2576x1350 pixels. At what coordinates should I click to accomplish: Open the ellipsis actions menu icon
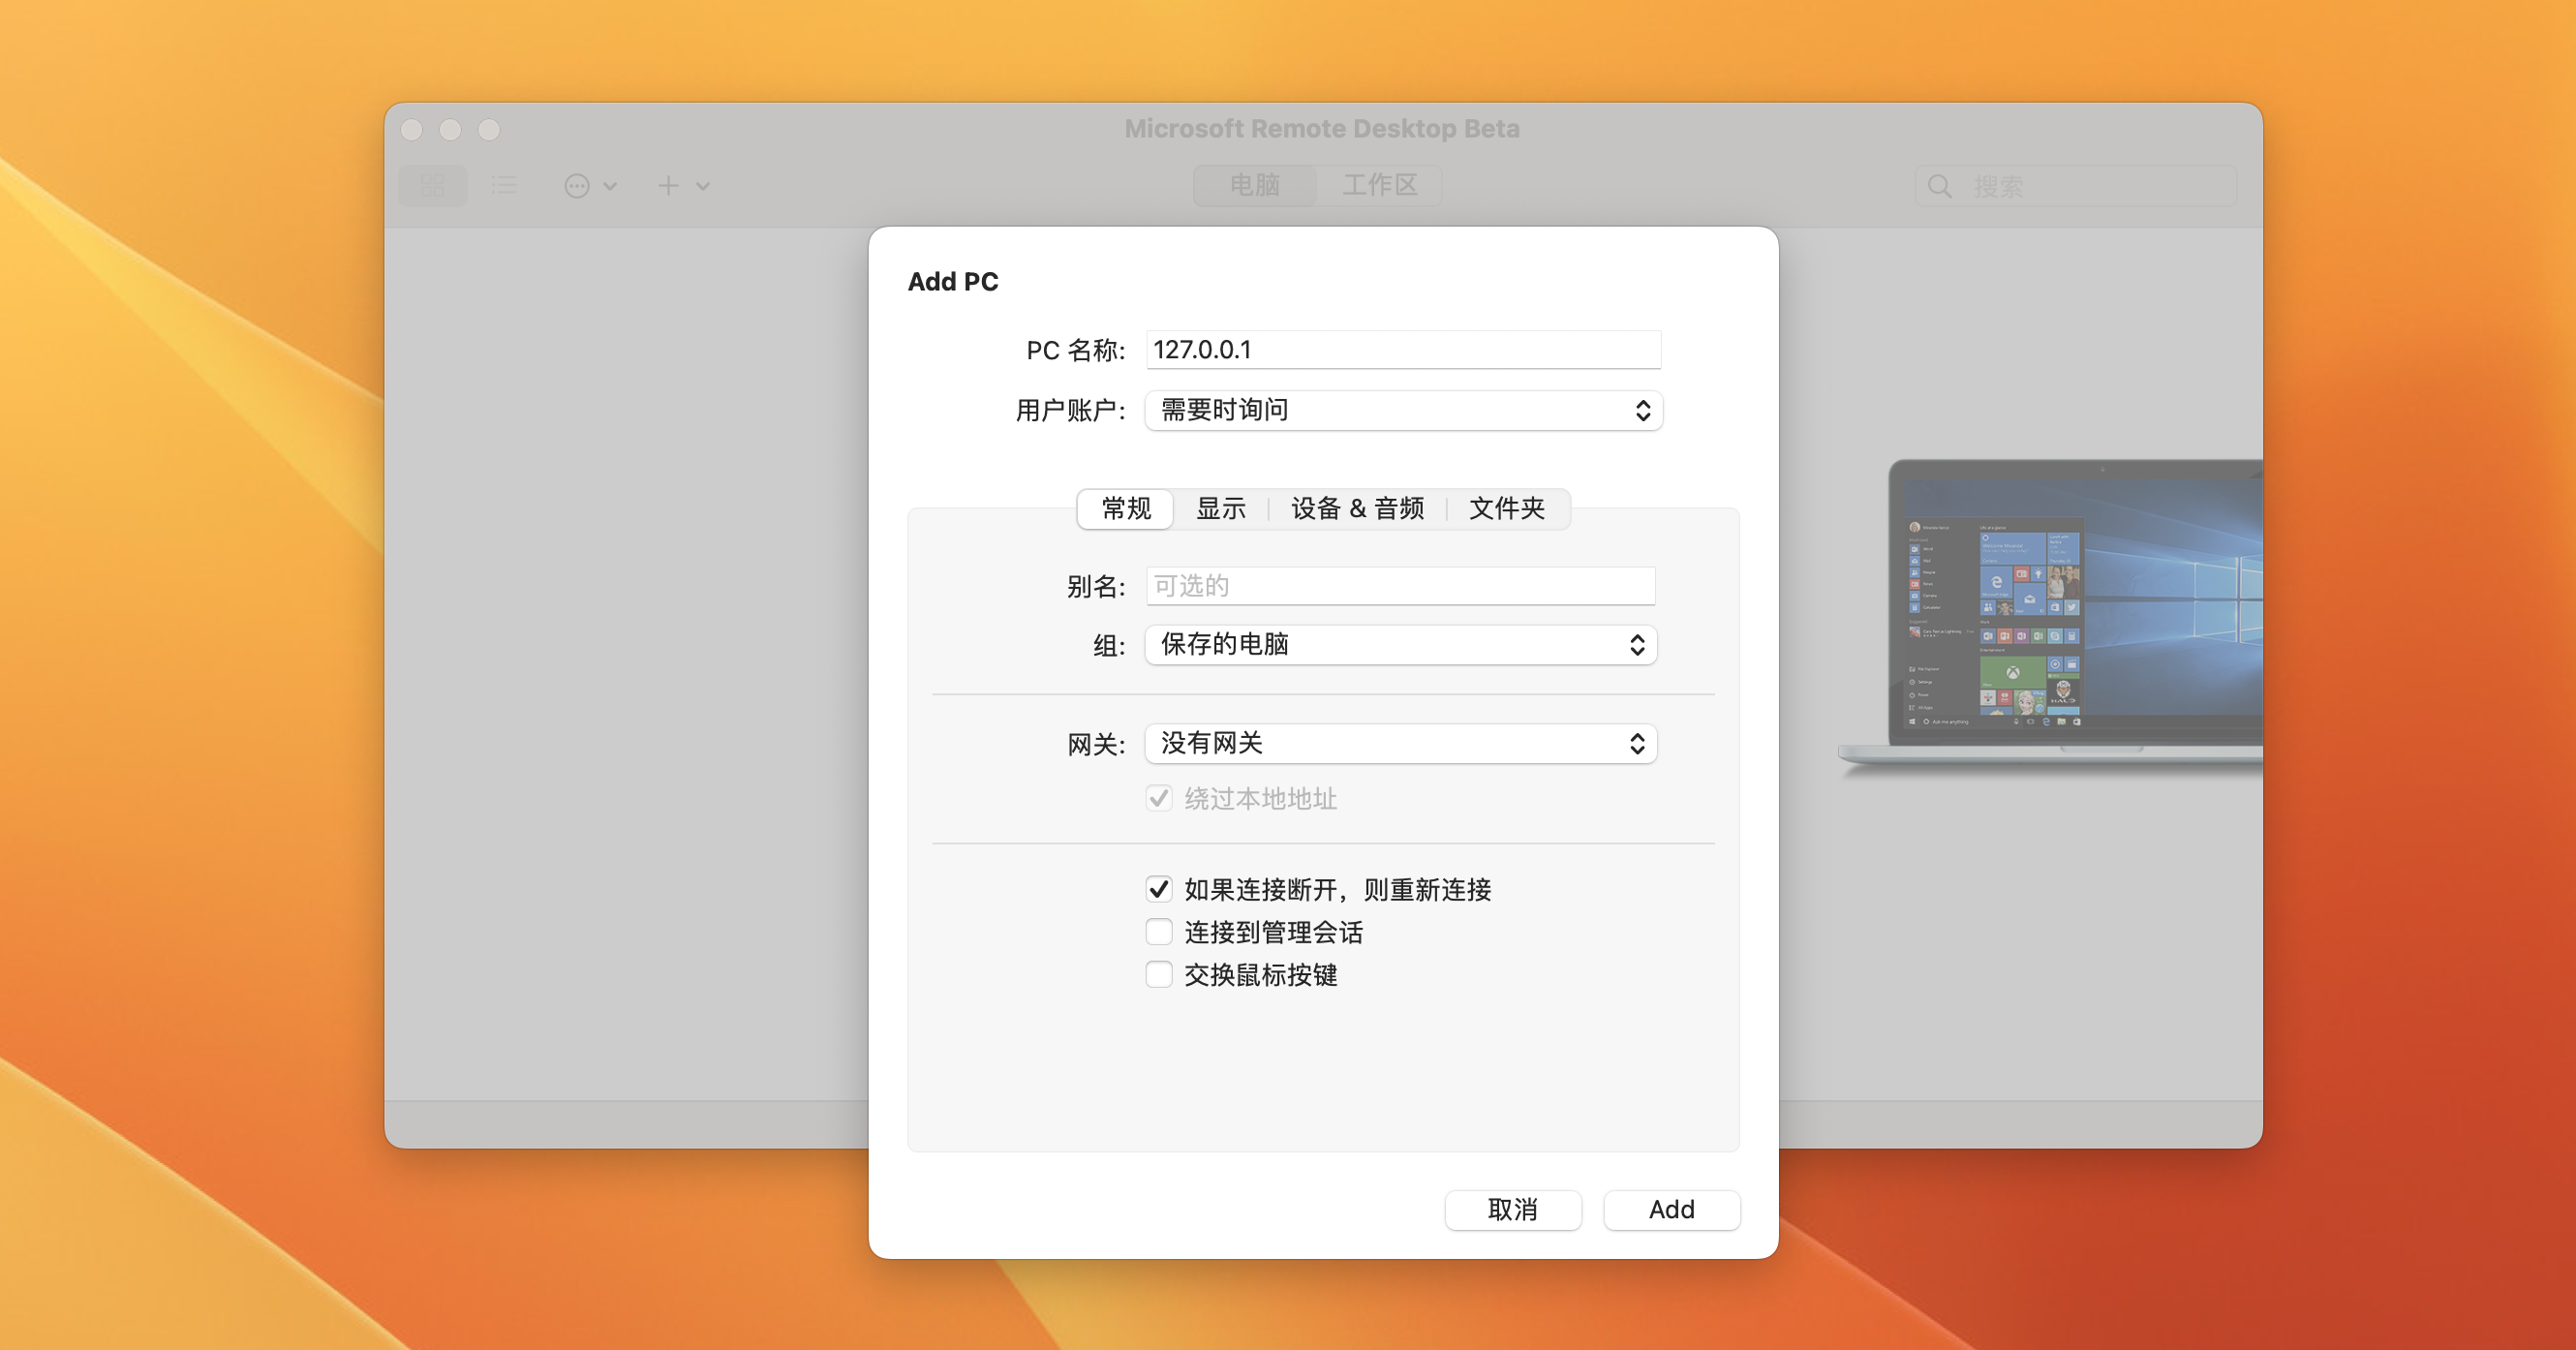578,186
